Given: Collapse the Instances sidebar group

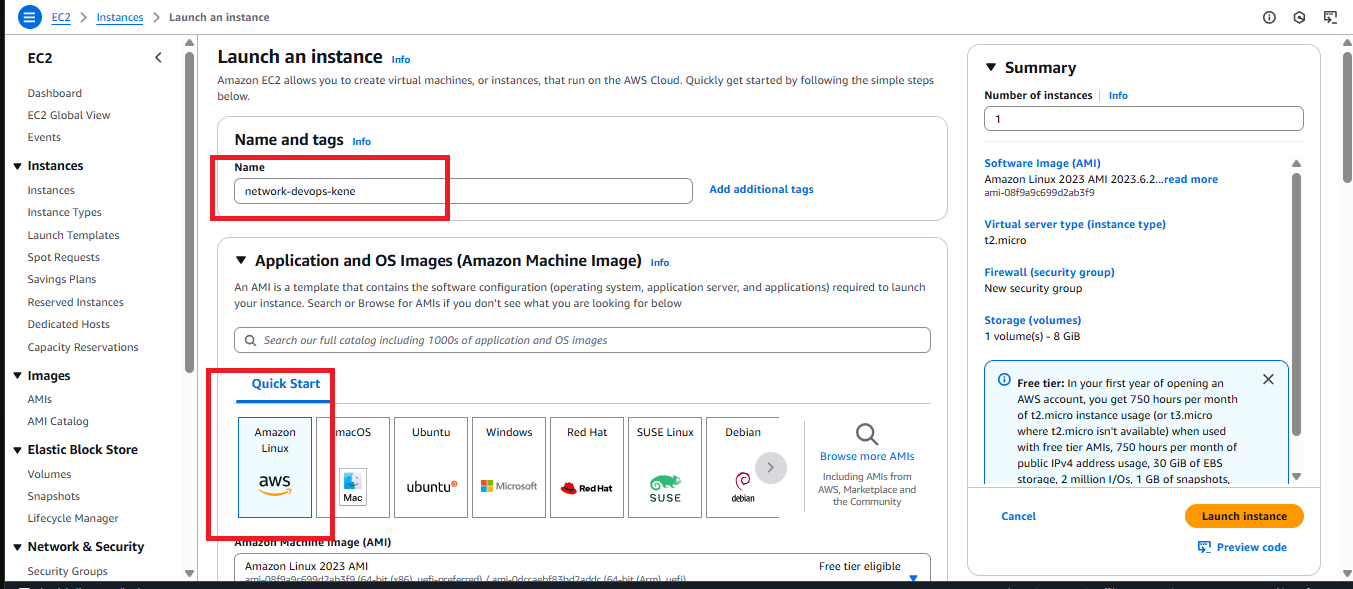Looking at the screenshot, I should click(17, 166).
